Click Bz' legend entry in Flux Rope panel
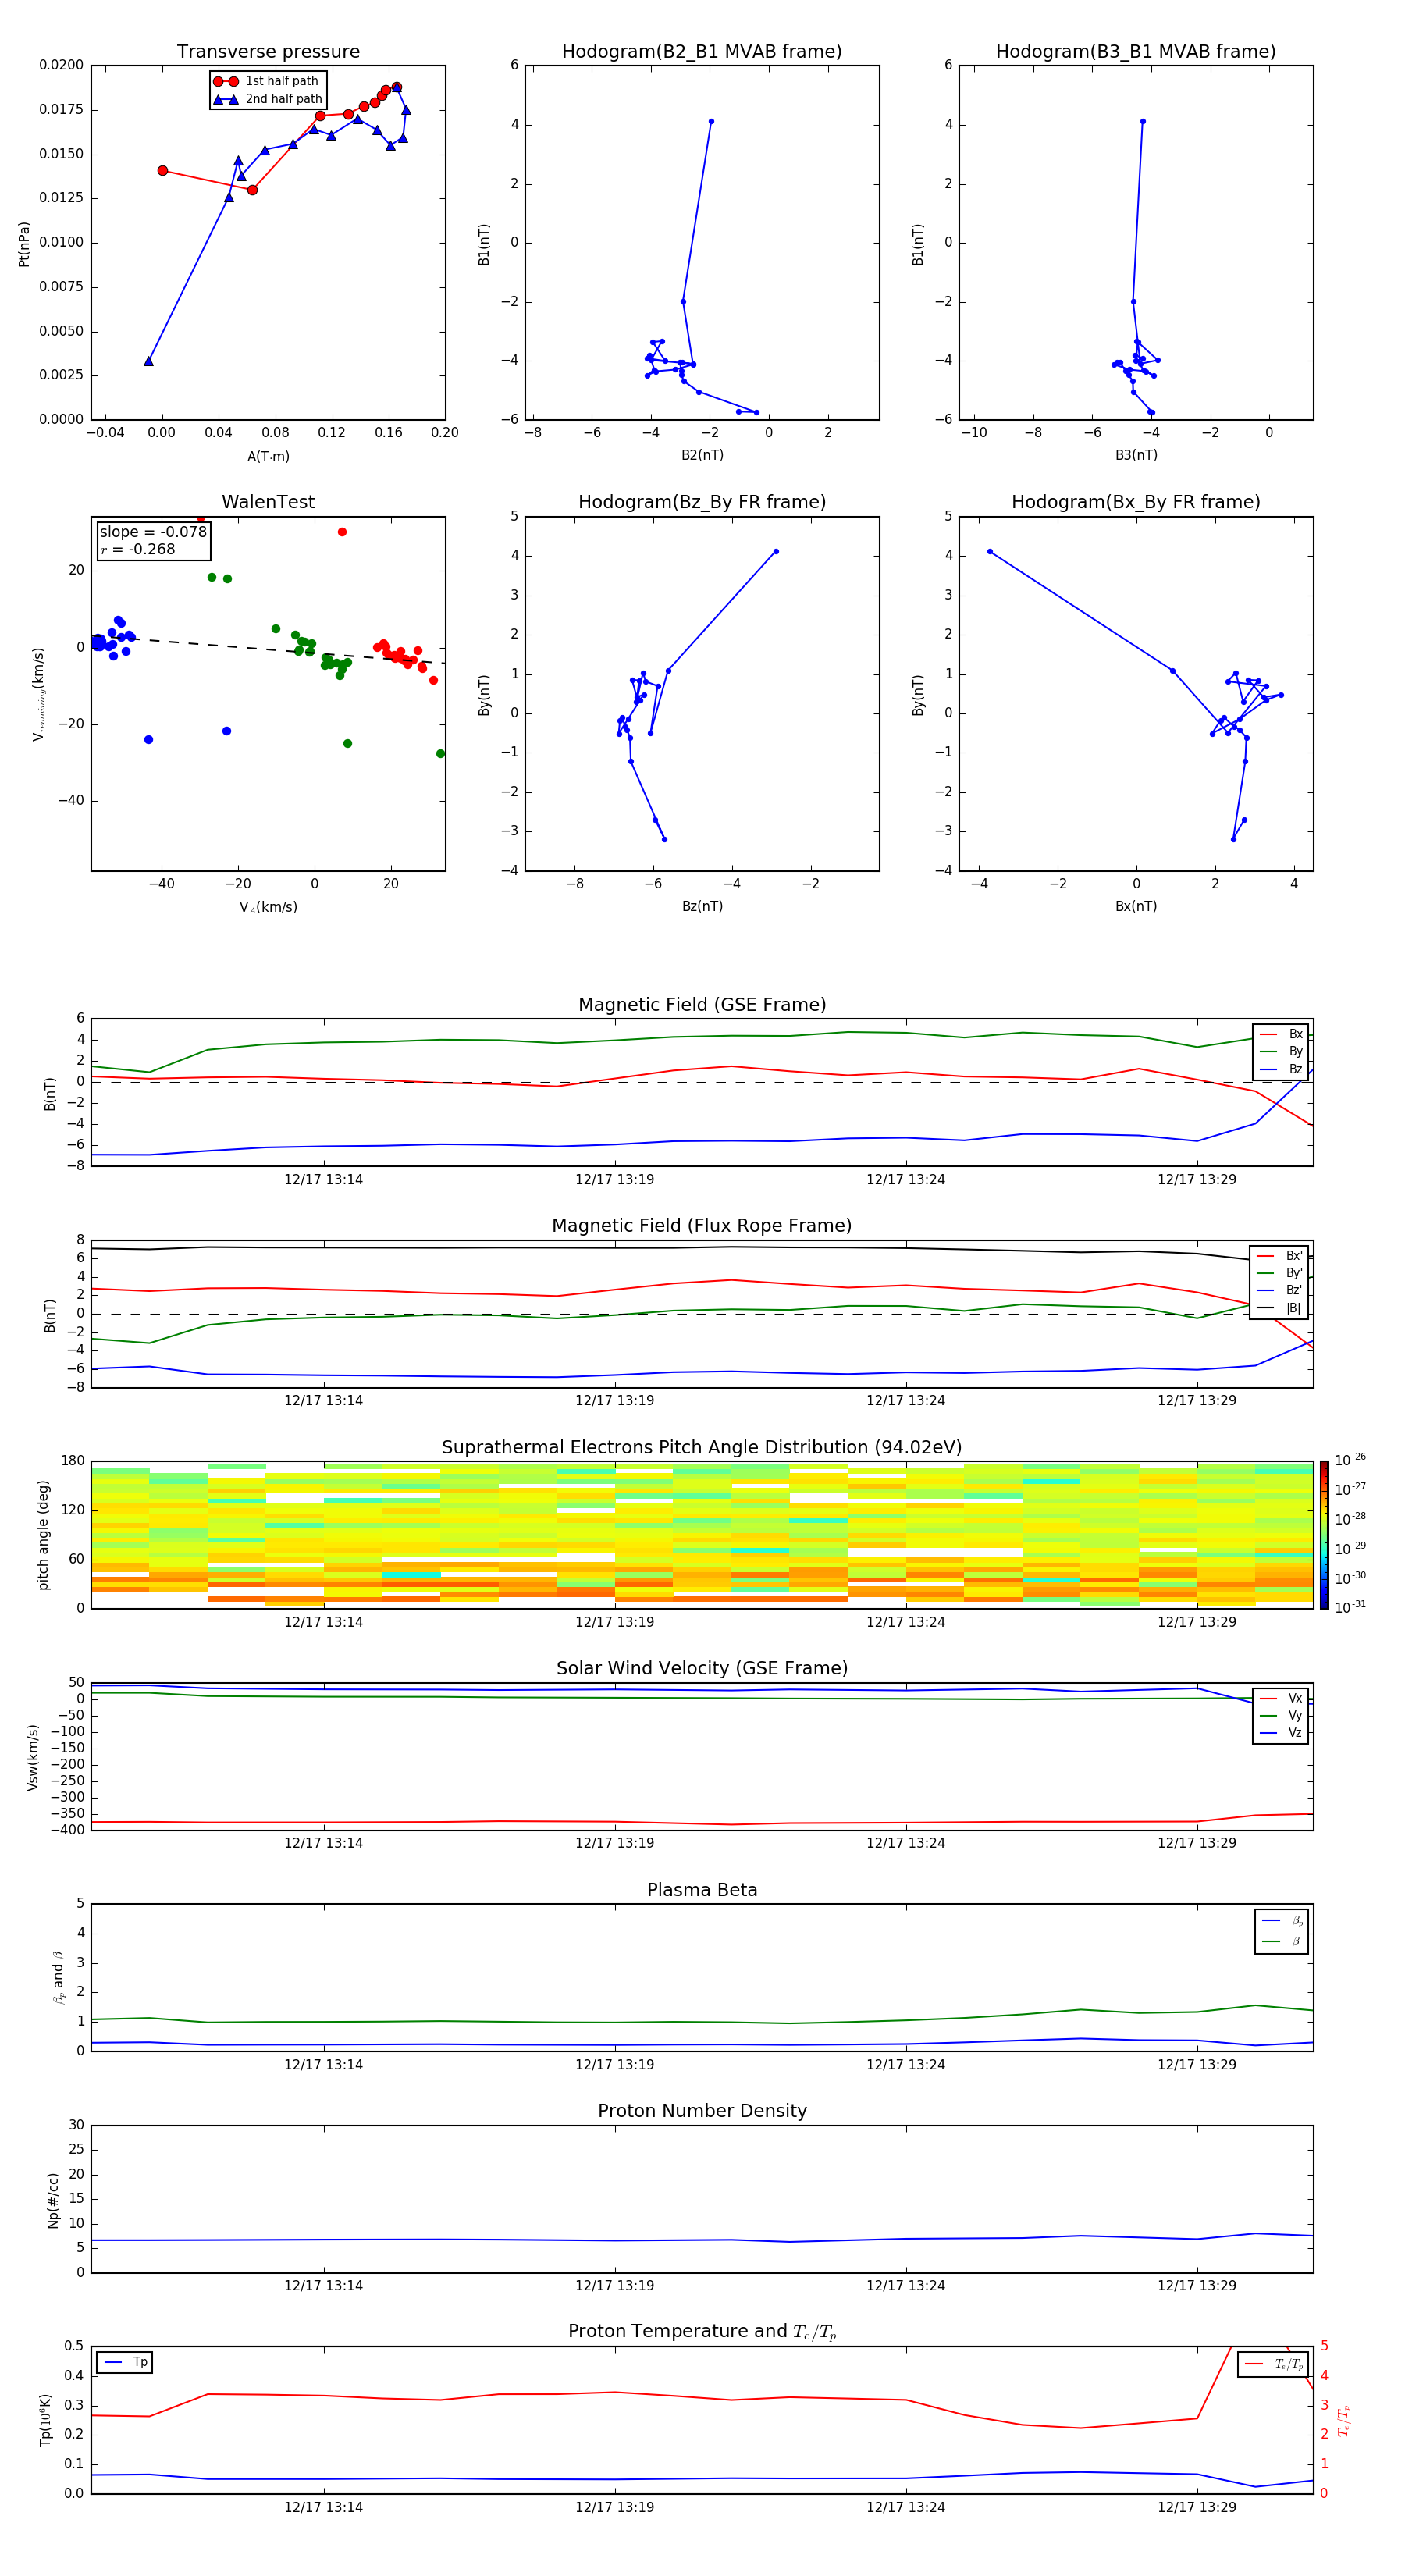Screen dimensions: 1405x2576 coord(1280,1290)
